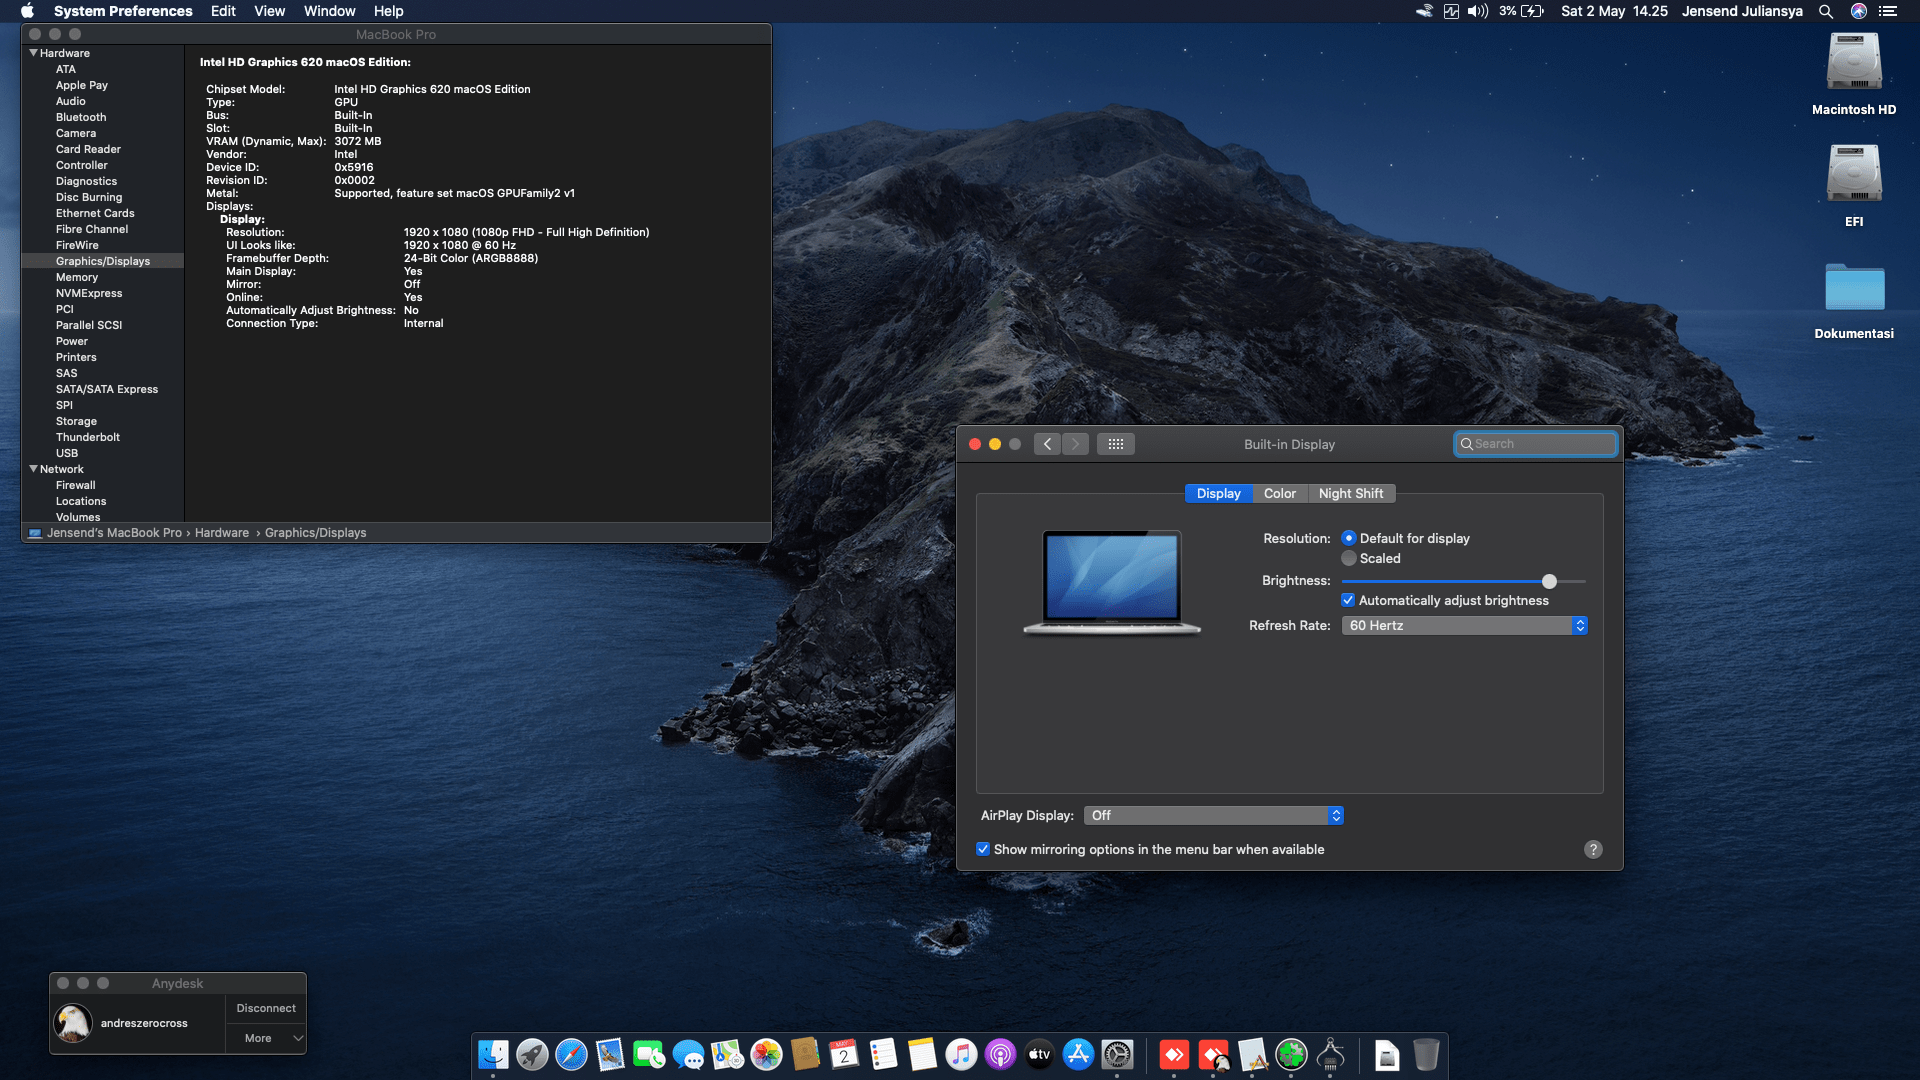Click the forward arrow in Built-in Display
Viewport: 1920px width, 1080px height.
click(x=1075, y=444)
